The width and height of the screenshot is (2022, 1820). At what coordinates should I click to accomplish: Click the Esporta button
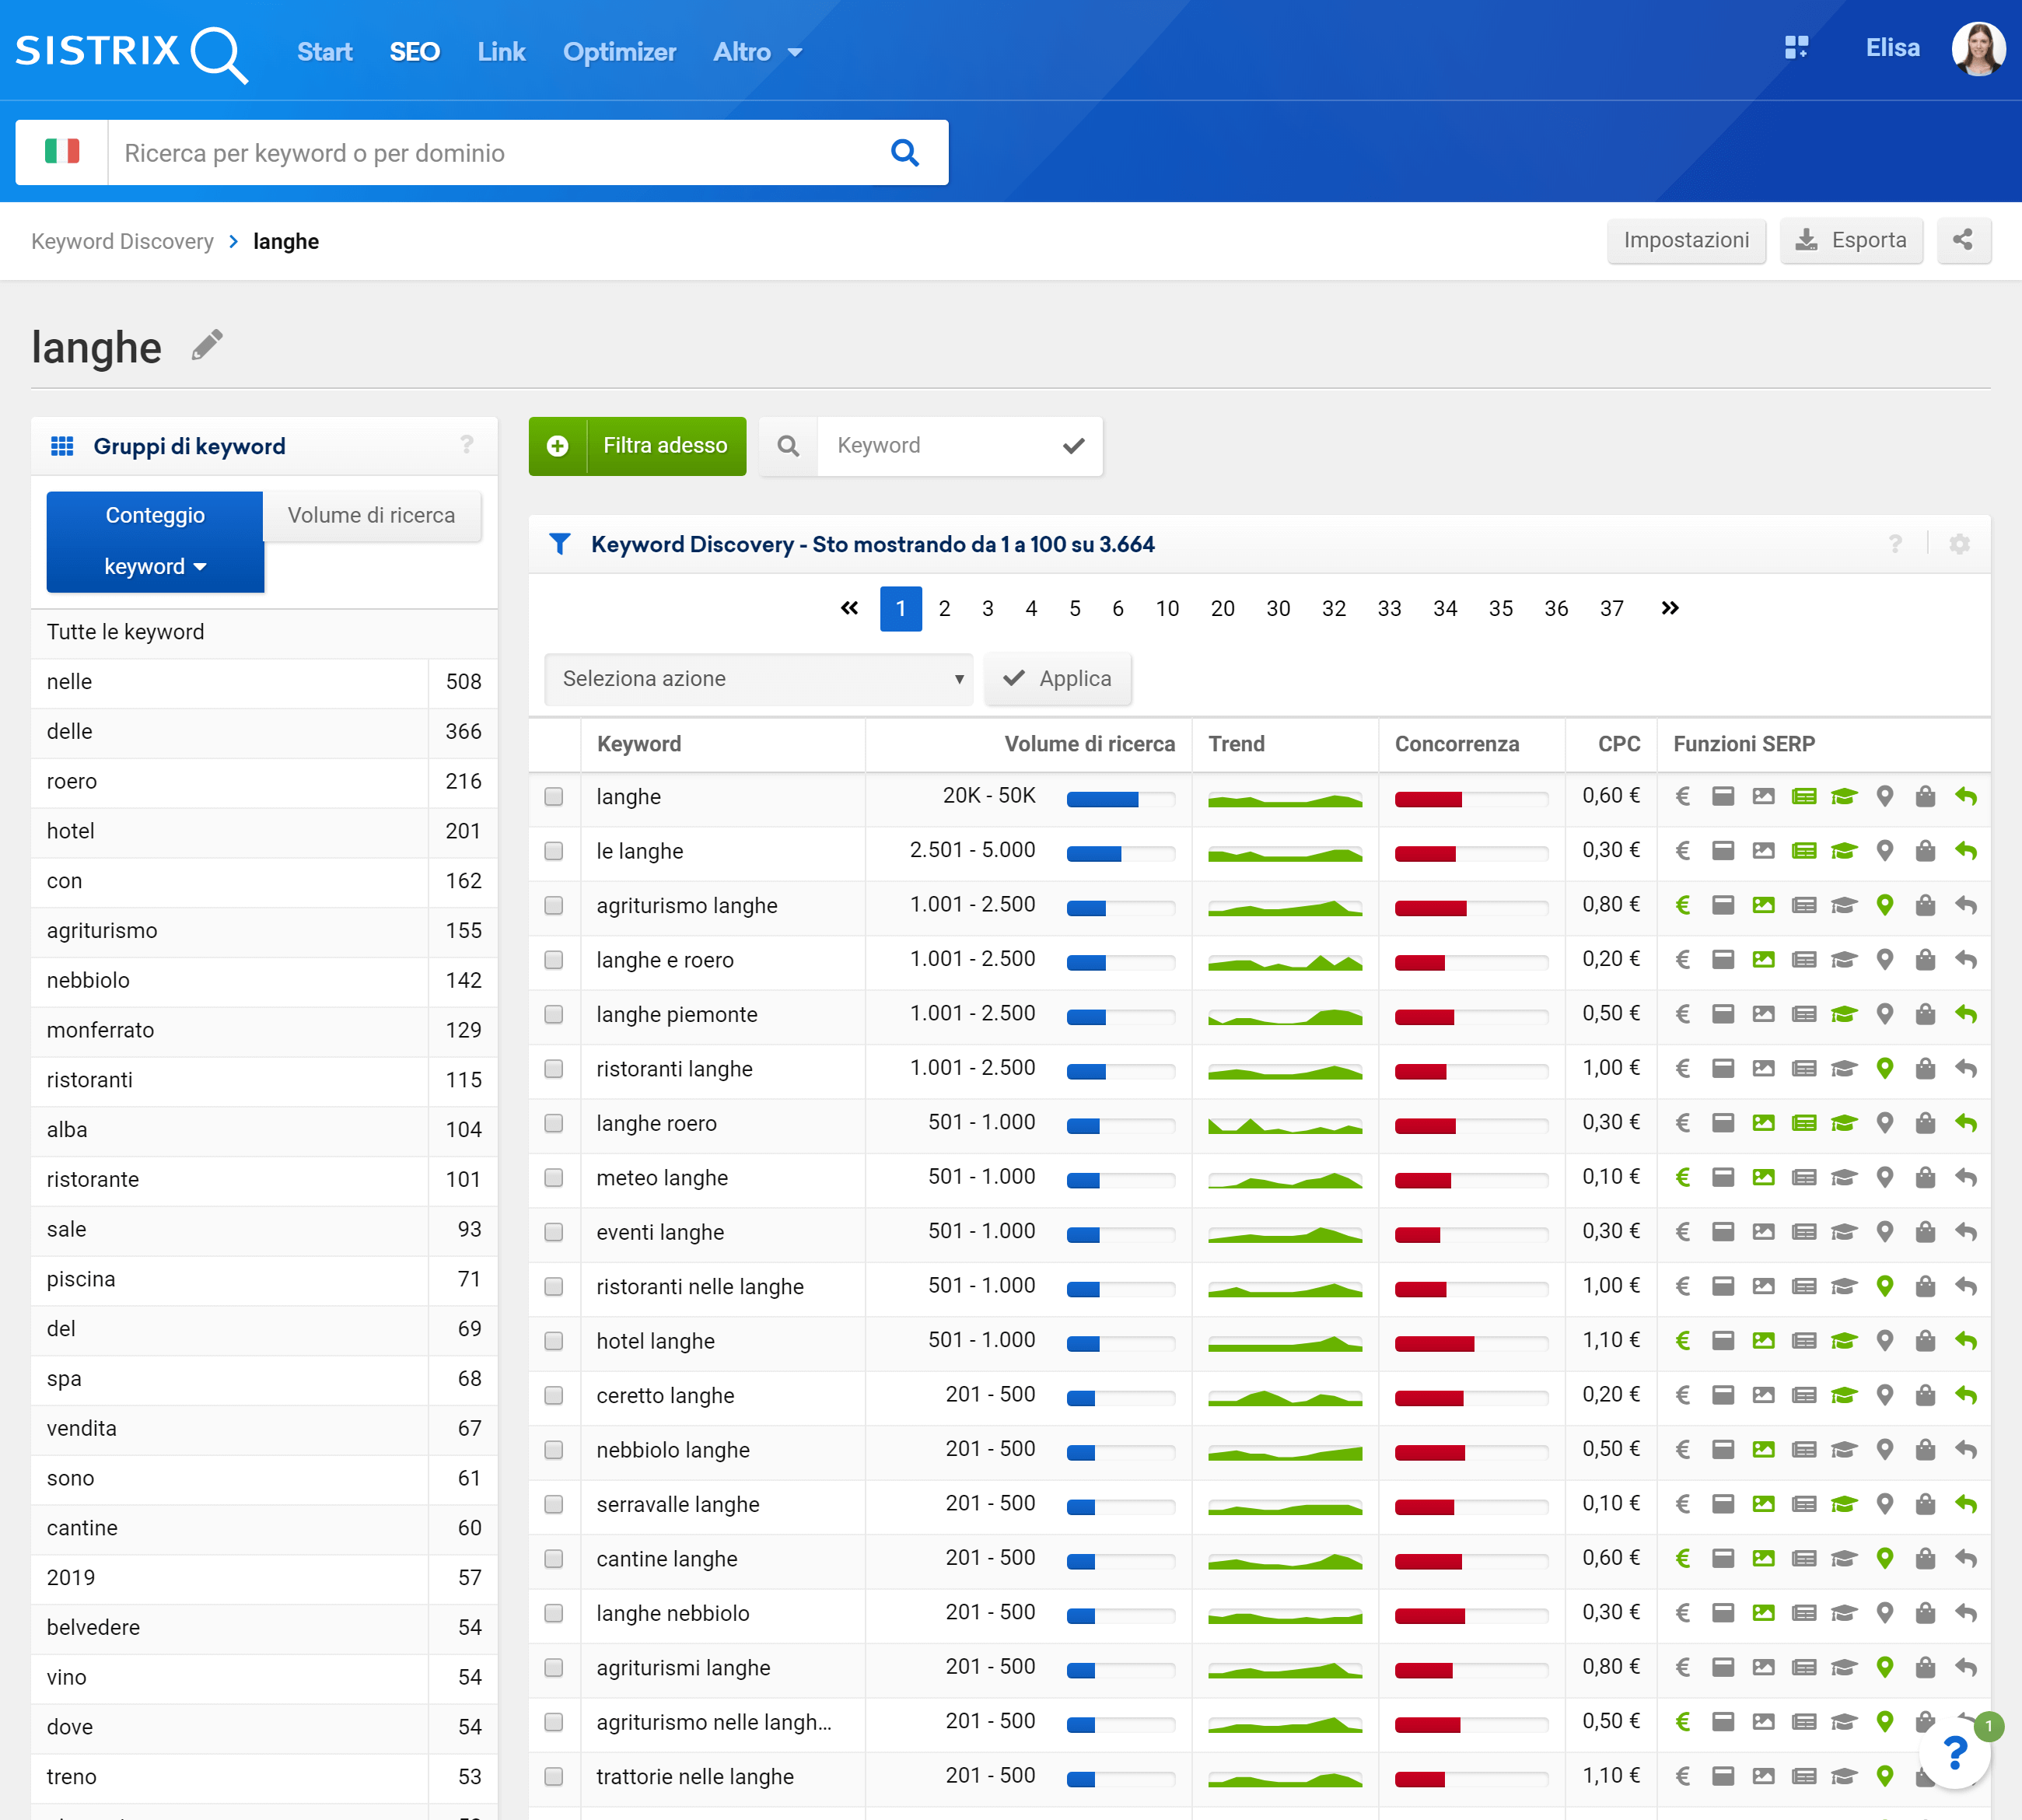[1850, 240]
